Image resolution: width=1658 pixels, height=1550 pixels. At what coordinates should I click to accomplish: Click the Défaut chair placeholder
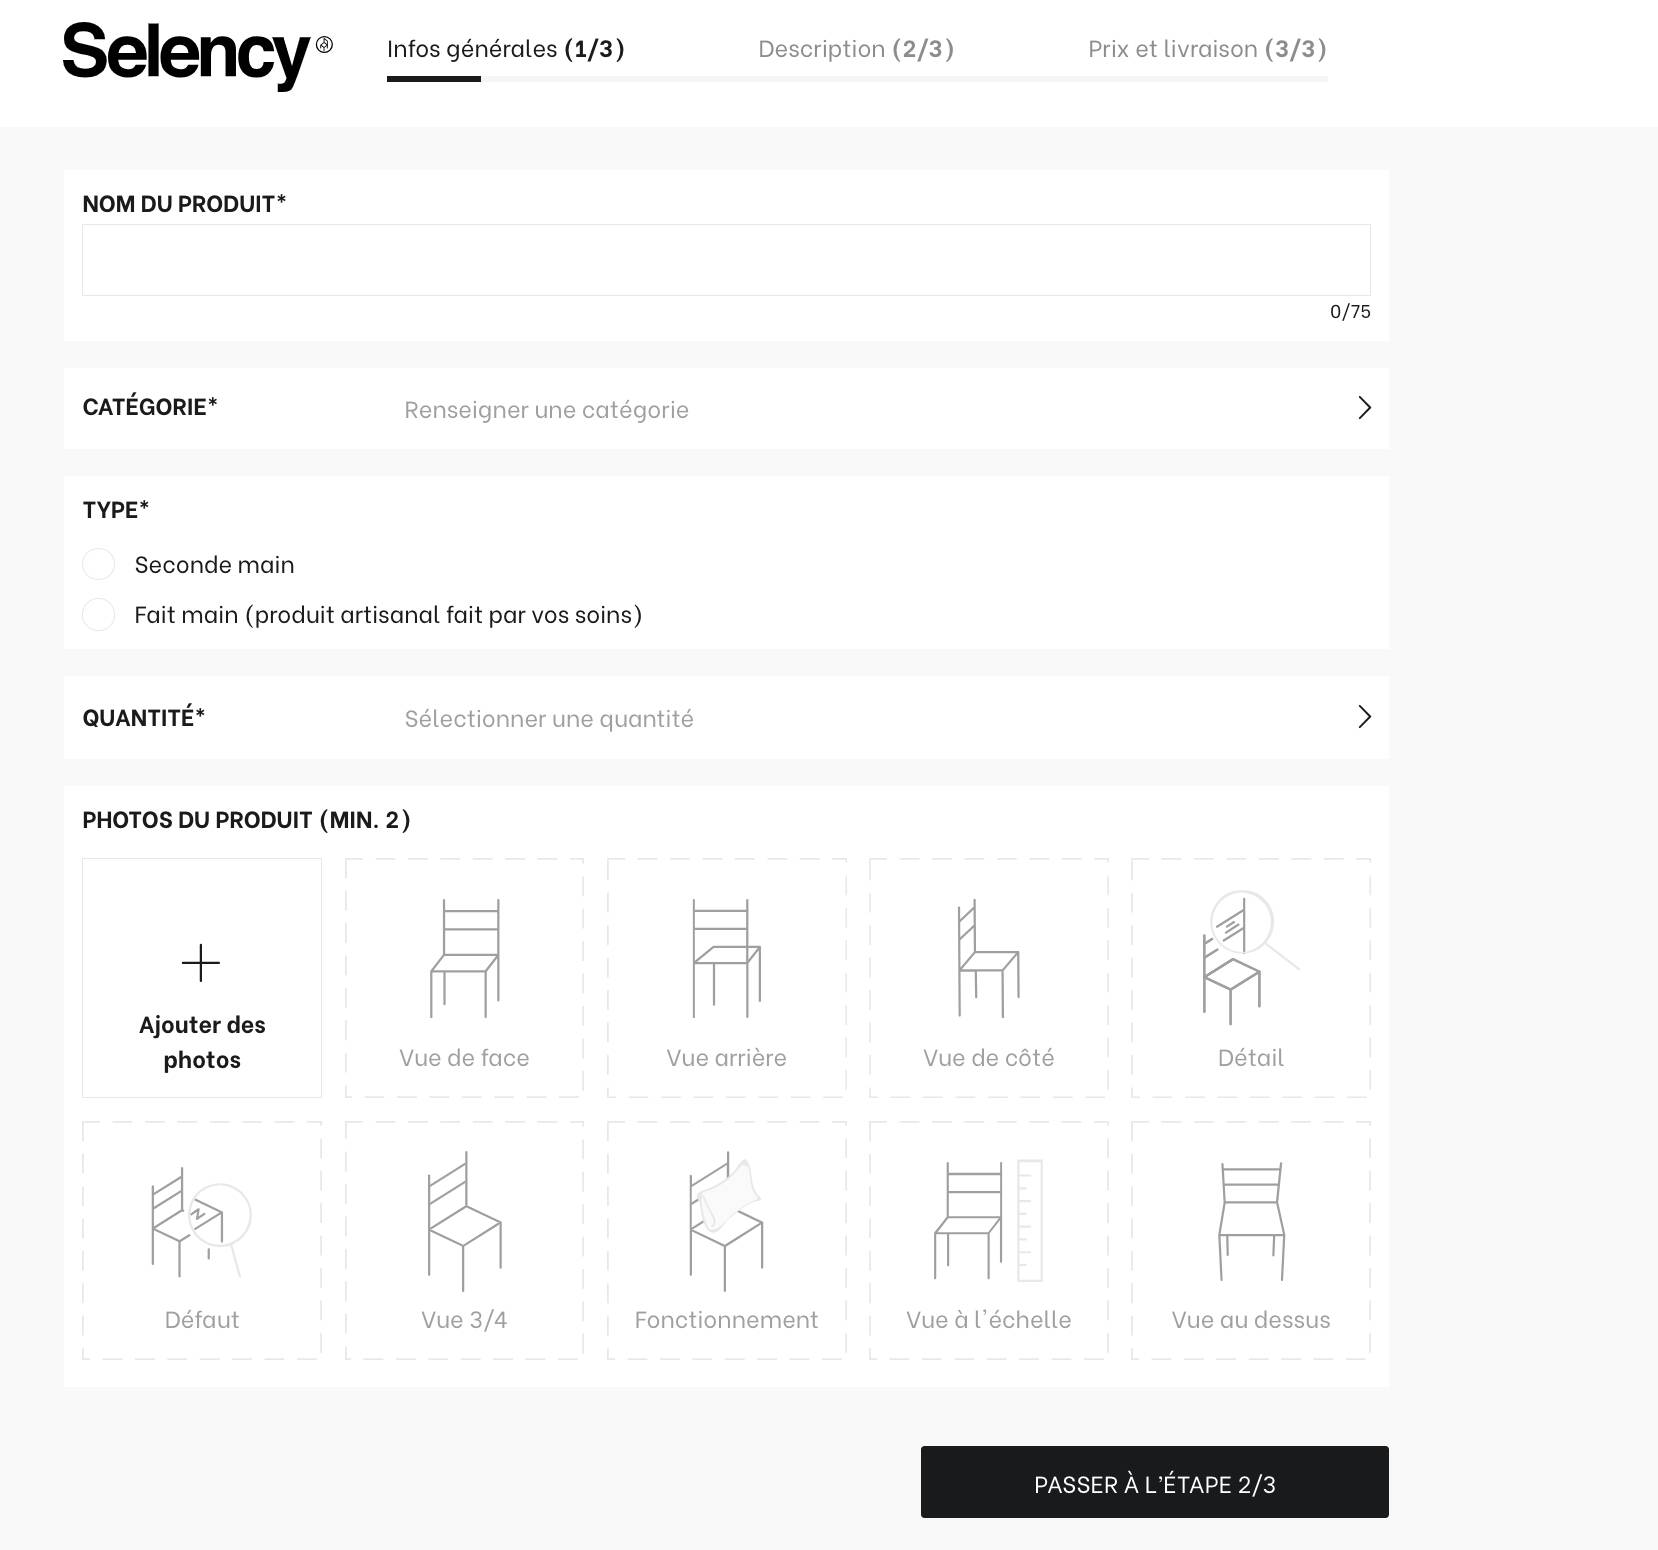pyautogui.click(x=202, y=1240)
